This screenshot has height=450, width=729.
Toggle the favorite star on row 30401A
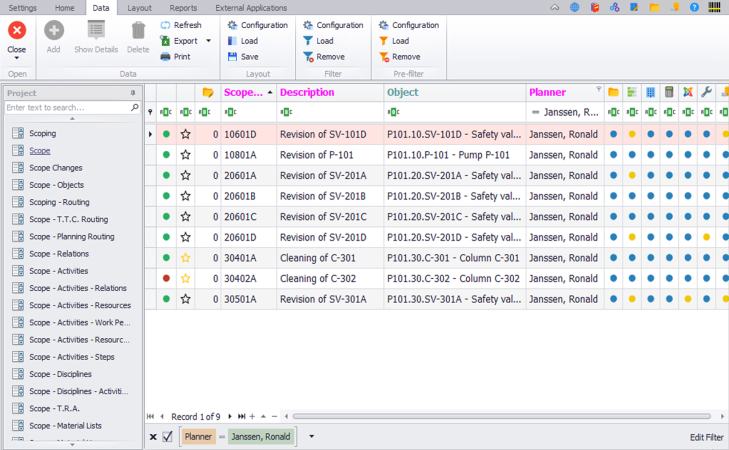click(185, 257)
